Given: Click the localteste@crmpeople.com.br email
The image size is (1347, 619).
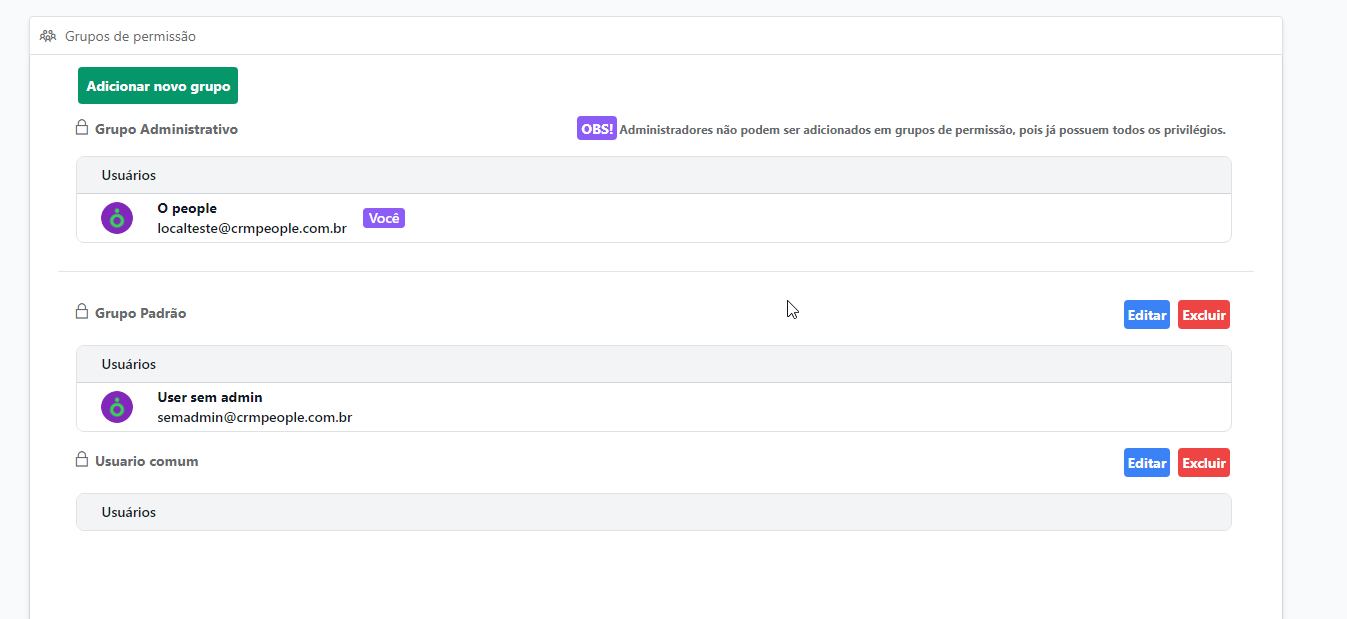Looking at the screenshot, I should [x=252, y=228].
